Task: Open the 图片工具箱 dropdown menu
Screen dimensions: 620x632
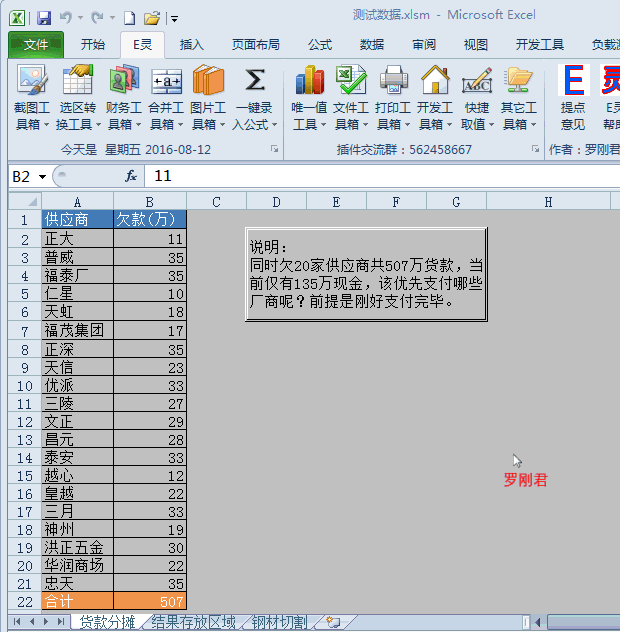Action: [x=208, y=125]
